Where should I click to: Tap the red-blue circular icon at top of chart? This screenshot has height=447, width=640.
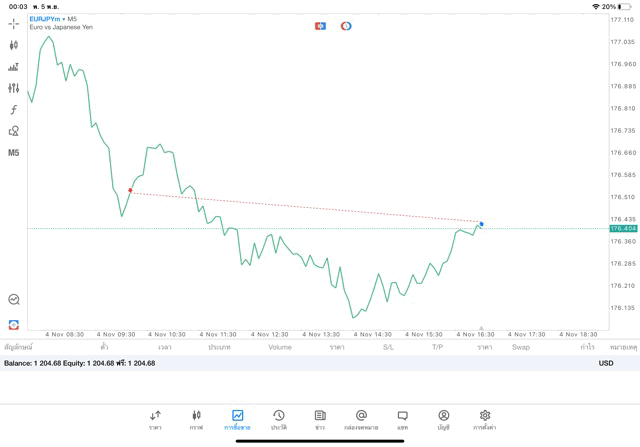tap(346, 25)
